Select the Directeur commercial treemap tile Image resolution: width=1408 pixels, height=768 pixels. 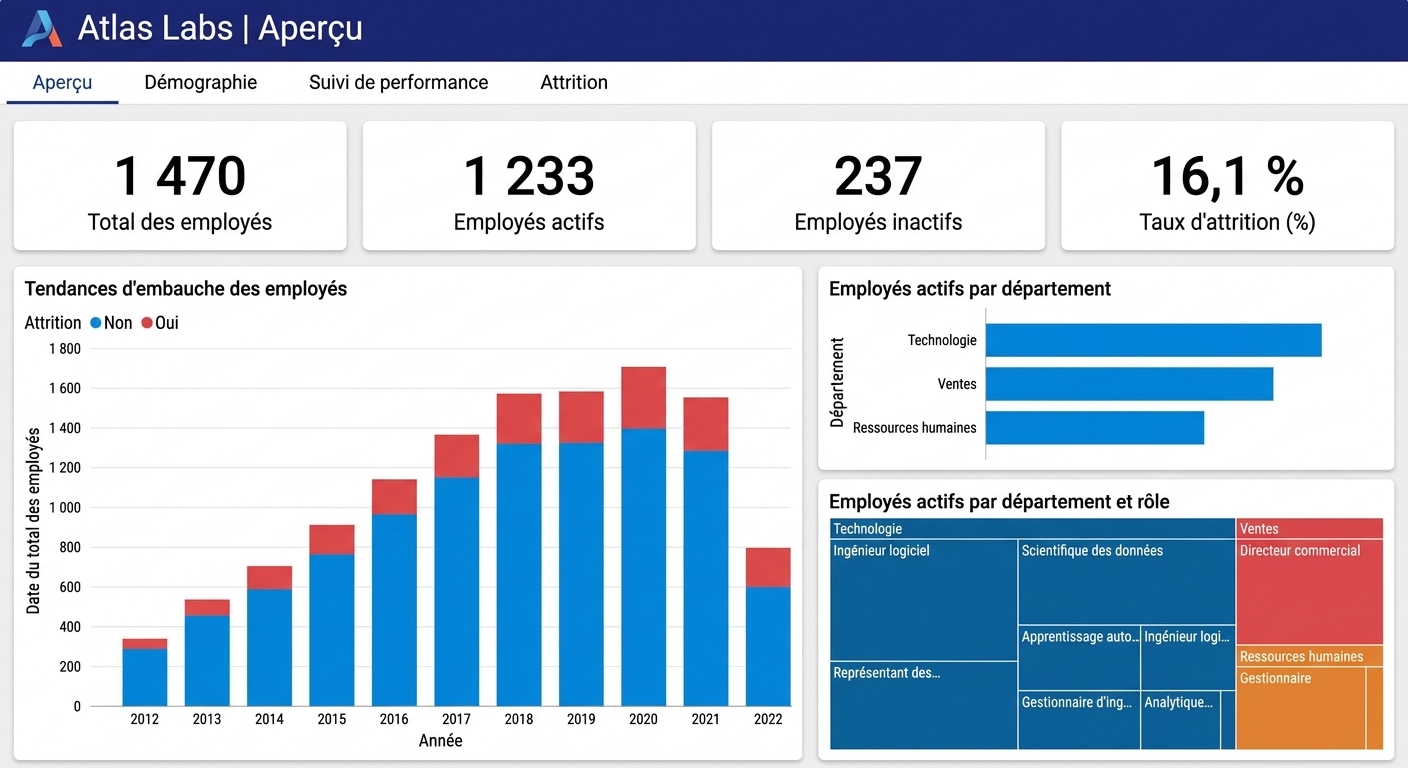coord(1310,592)
